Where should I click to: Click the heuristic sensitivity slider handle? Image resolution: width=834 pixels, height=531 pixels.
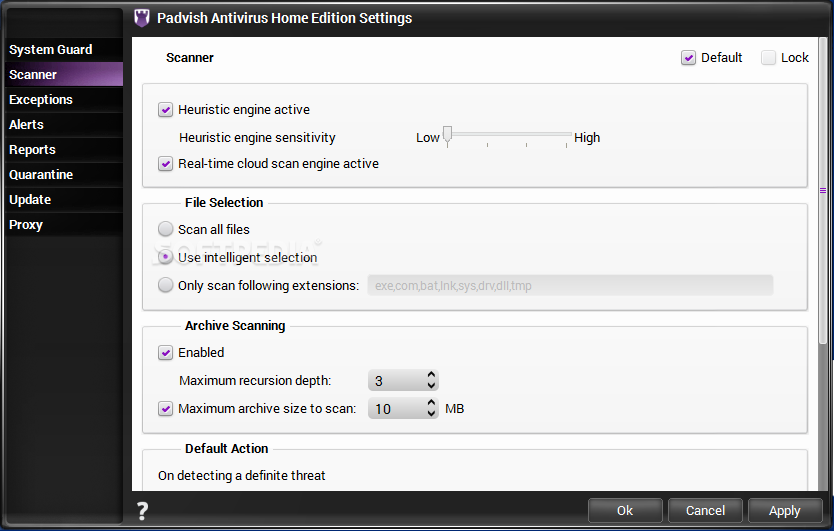(x=447, y=135)
